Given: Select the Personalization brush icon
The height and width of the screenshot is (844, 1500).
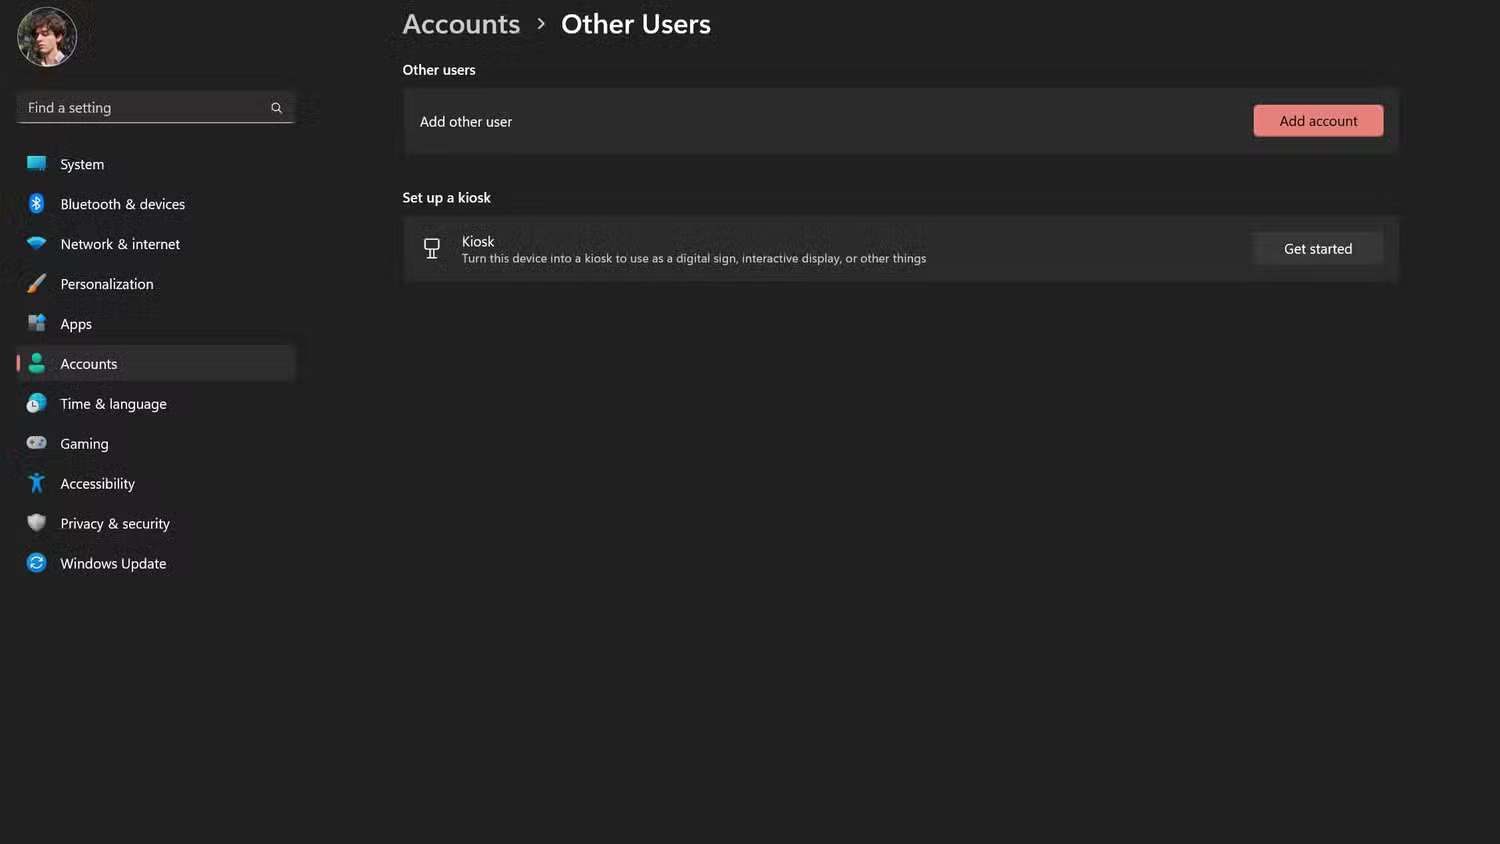Looking at the screenshot, I should click(36, 283).
